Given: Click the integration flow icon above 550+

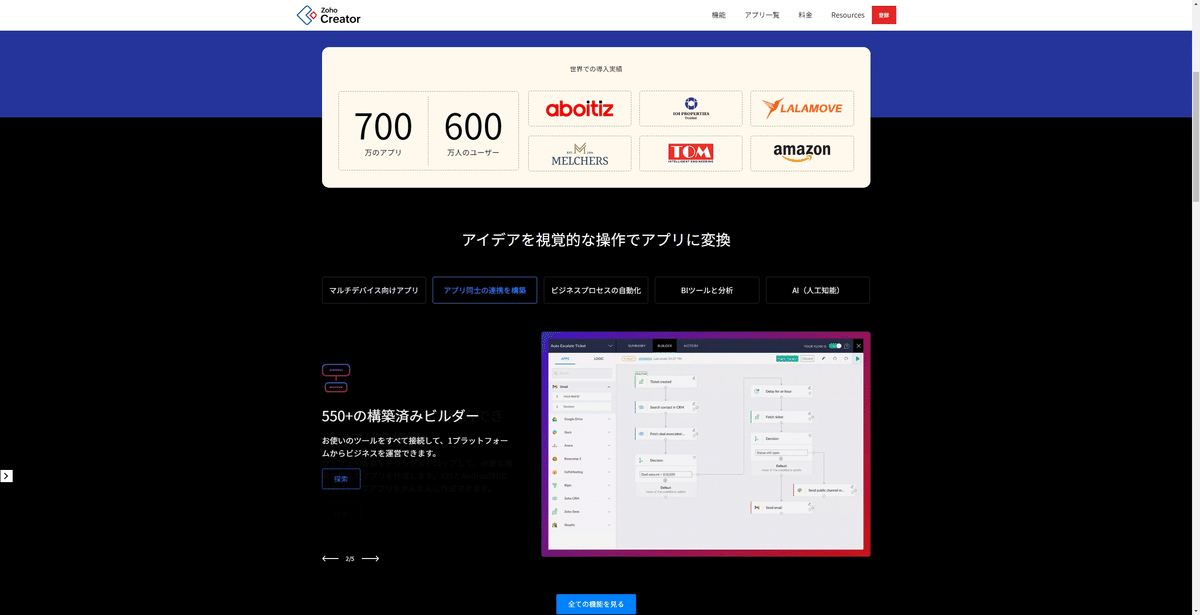Looking at the screenshot, I should (336, 378).
